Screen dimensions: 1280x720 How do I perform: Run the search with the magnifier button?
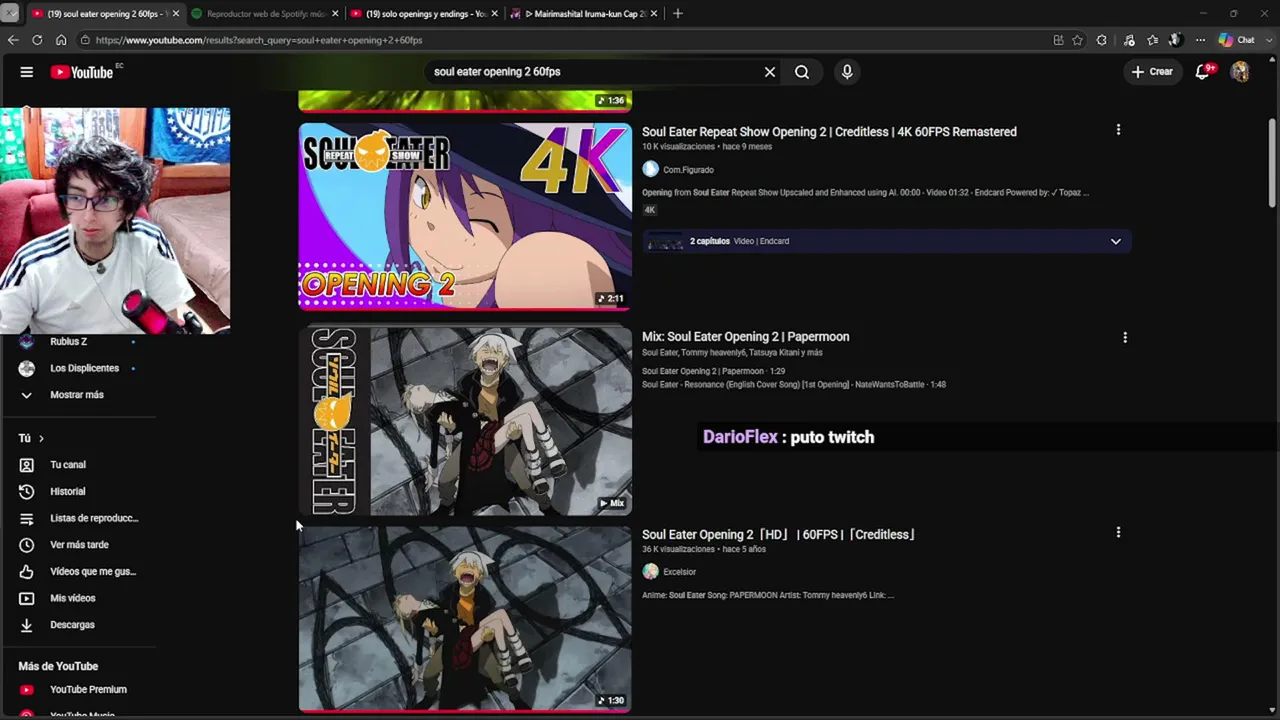(x=802, y=72)
